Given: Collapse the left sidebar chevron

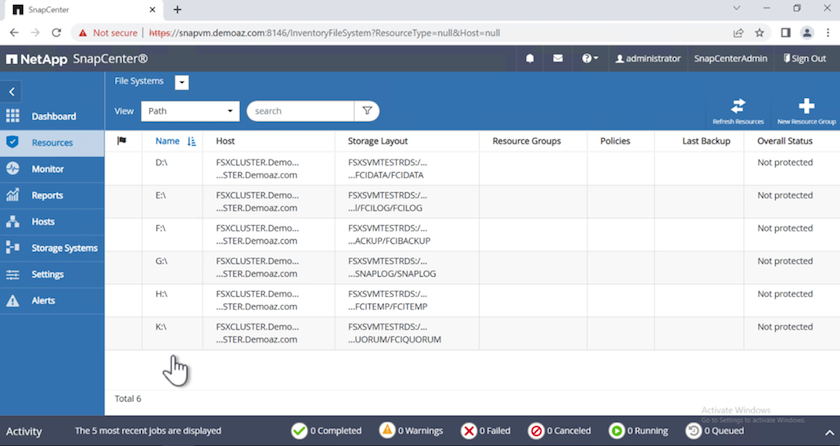Looking at the screenshot, I should [12, 92].
